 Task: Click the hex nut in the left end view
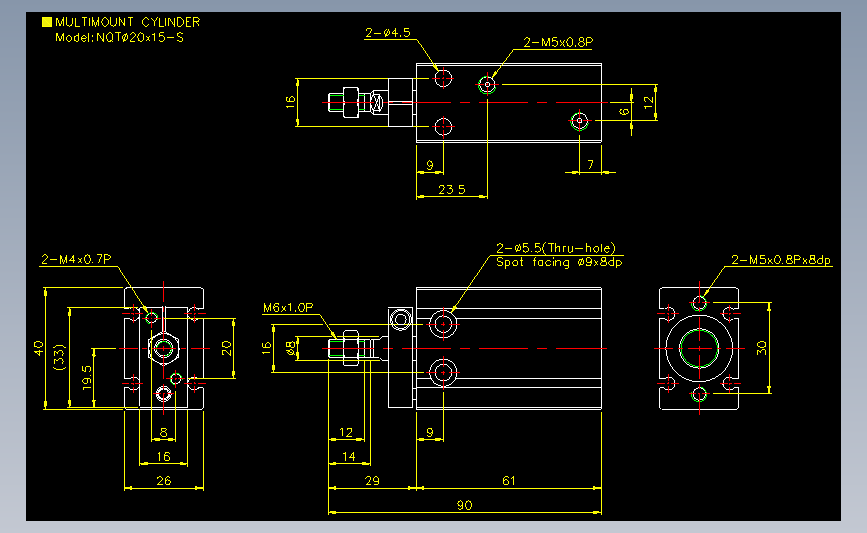(x=164, y=348)
